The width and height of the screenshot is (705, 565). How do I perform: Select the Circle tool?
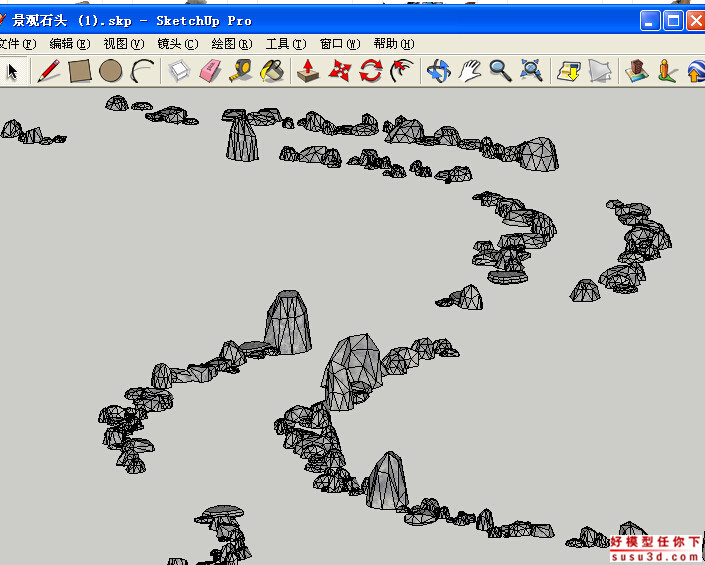tap(111, 71)
